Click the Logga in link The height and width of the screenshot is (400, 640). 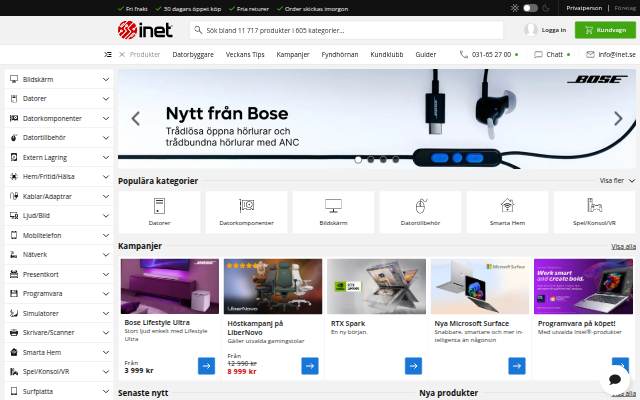553,30
